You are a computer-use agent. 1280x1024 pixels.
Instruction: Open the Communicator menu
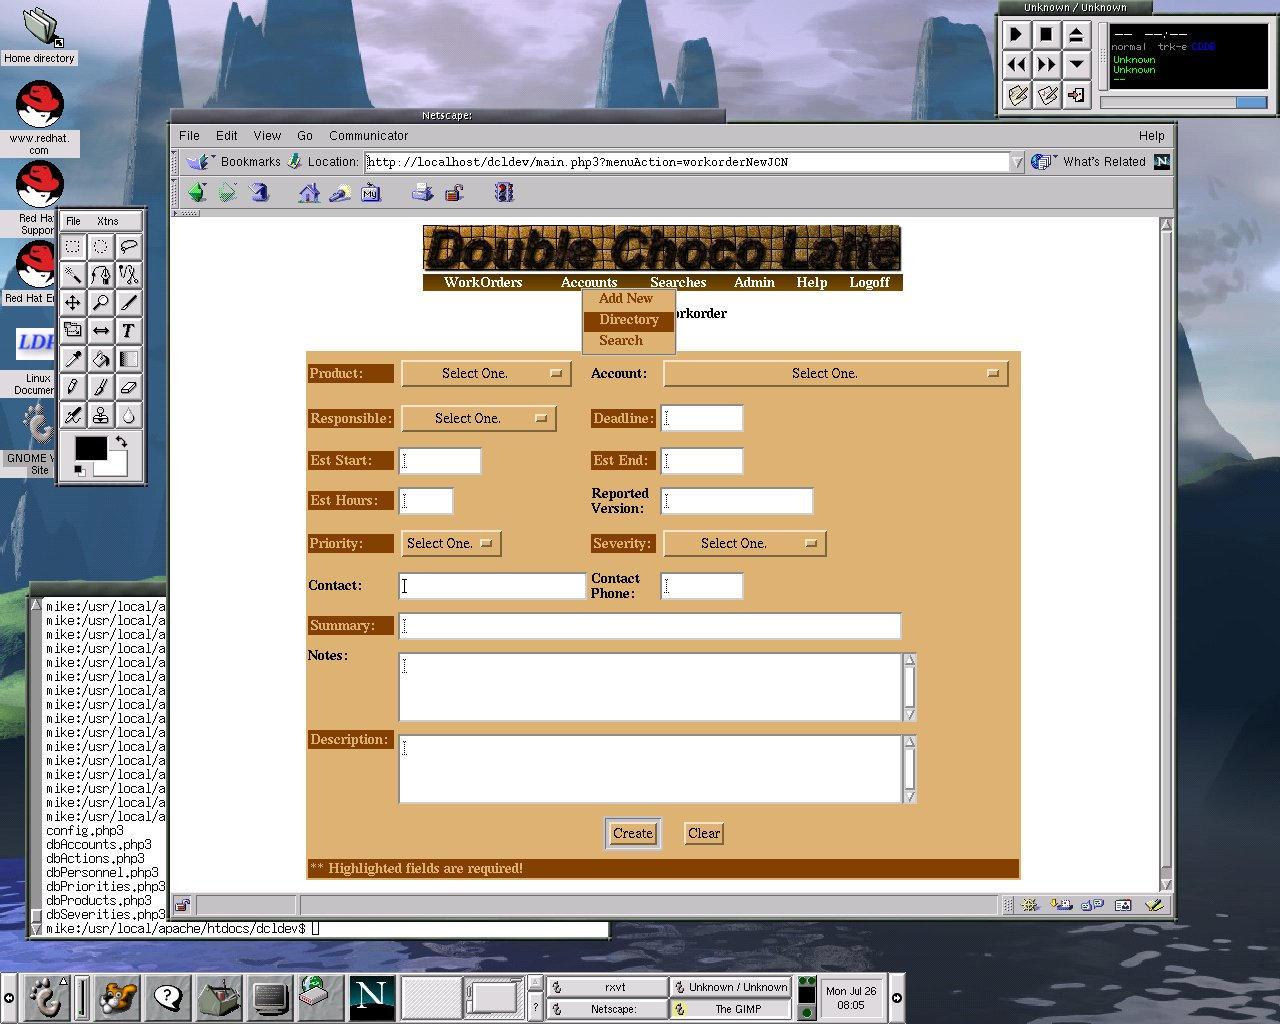(x=368, y=135)
